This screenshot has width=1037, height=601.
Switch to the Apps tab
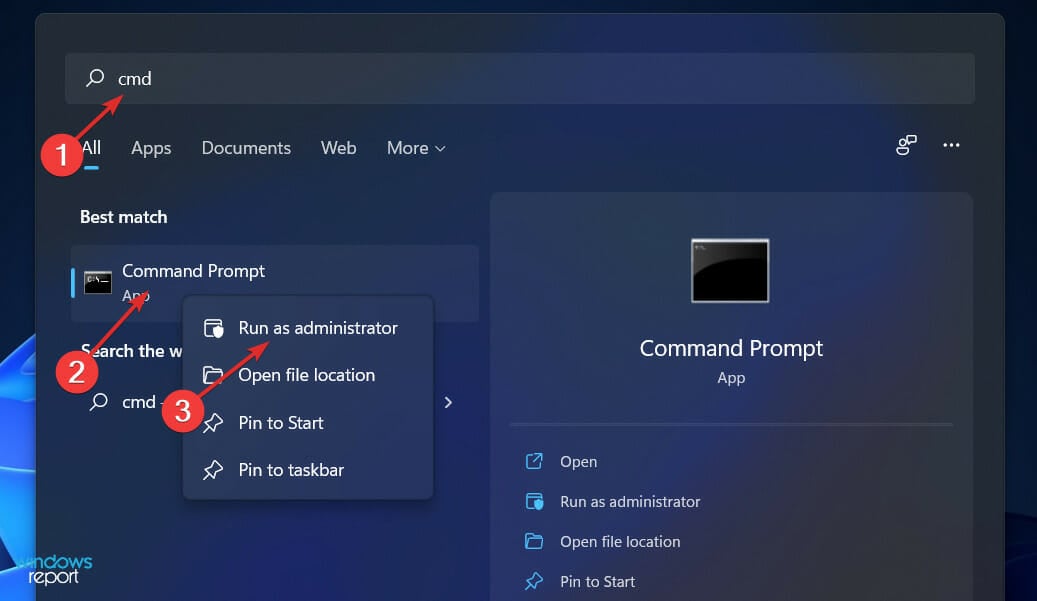(150, 148)
